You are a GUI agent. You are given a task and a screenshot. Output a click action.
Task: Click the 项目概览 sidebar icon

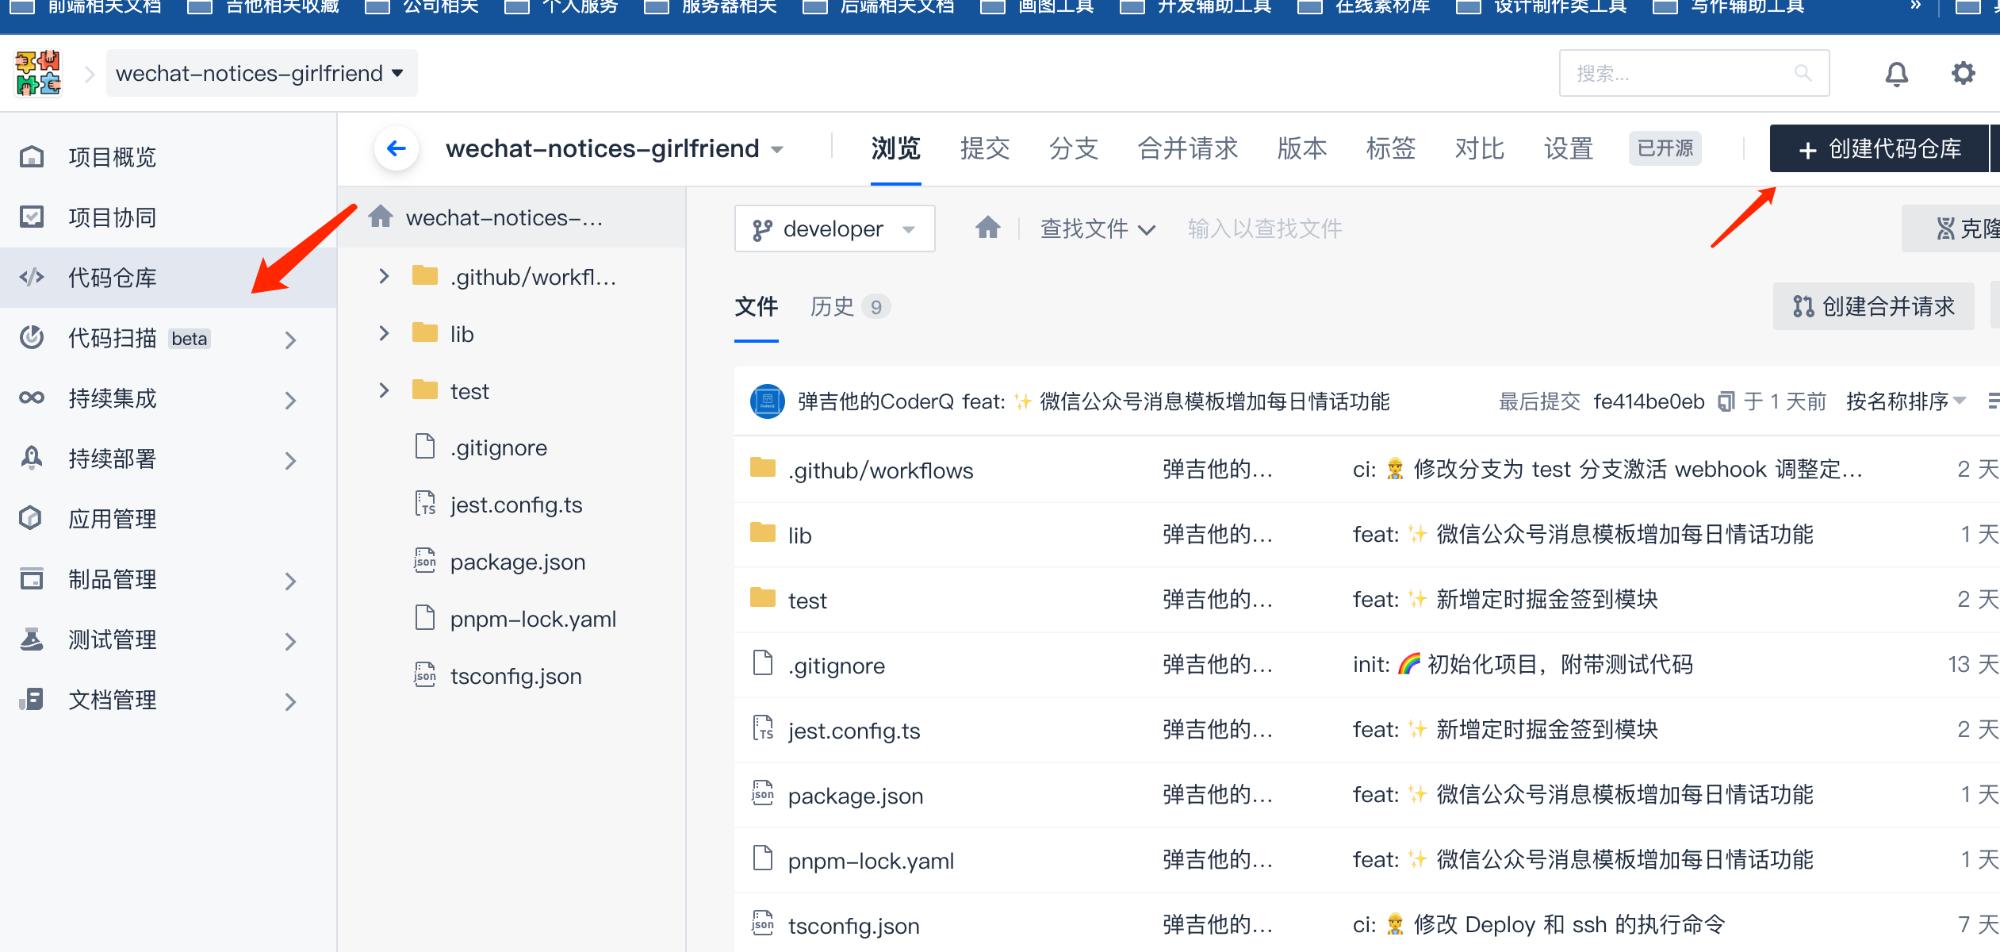click(x=32, y=157)
